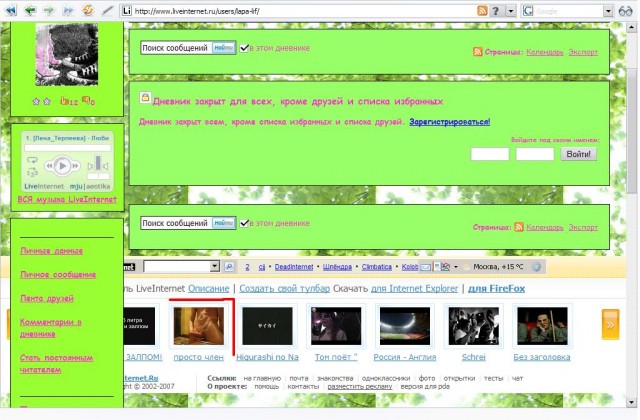Click the rewind to first page button
Viewport: 640px width, 420px height.
tap(11, 10)
